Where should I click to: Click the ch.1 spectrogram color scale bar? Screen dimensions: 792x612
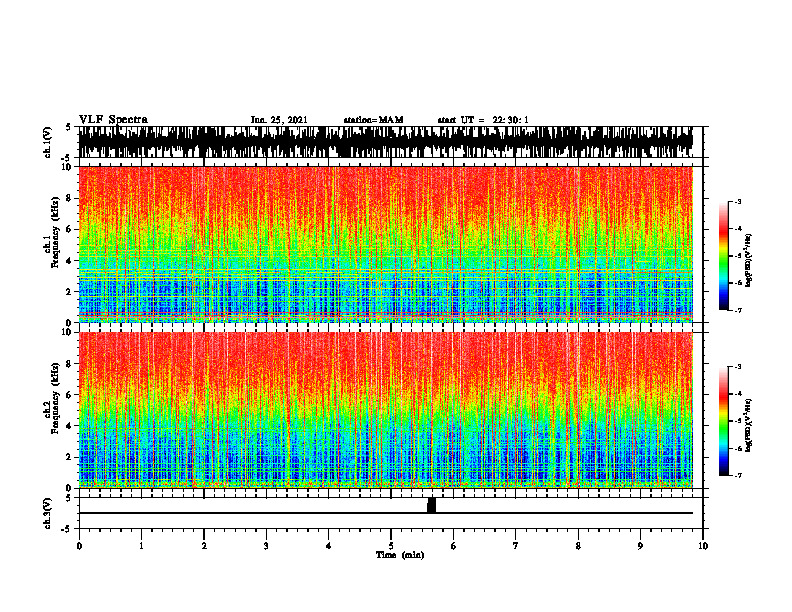pyautogui.click(x=723, y=256)
